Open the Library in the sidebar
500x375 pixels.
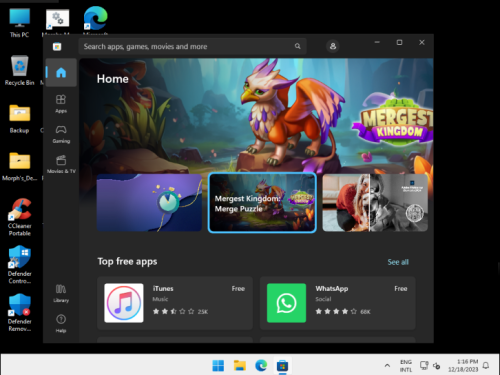click(61, 293)
